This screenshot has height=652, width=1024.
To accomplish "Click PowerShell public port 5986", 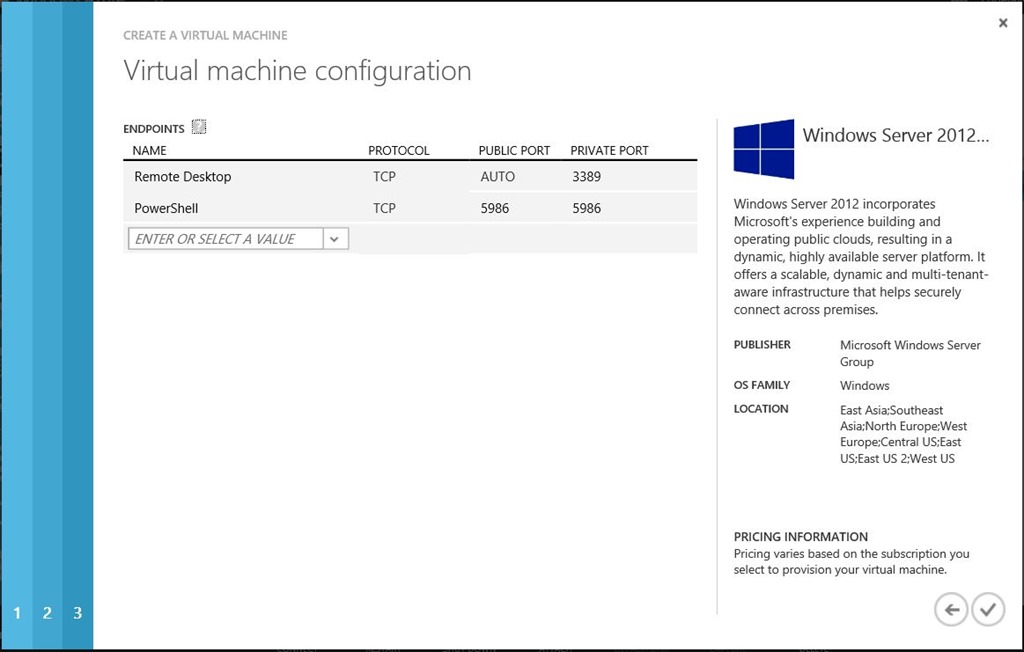I will (x=495, y=208).
